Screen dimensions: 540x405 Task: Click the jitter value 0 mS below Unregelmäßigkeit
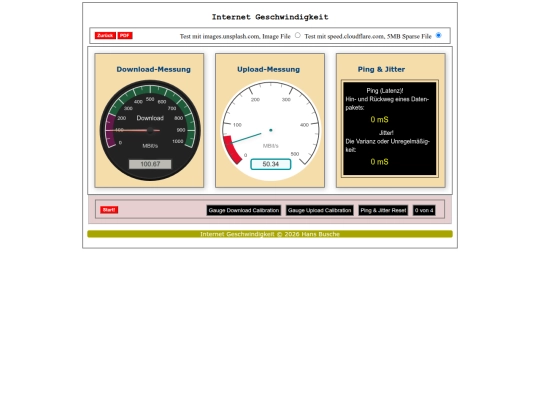(x=380, y=162)
